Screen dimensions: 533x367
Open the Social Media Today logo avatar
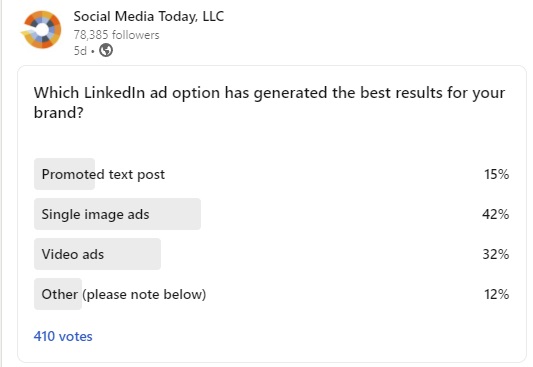[x=41, y=30]
